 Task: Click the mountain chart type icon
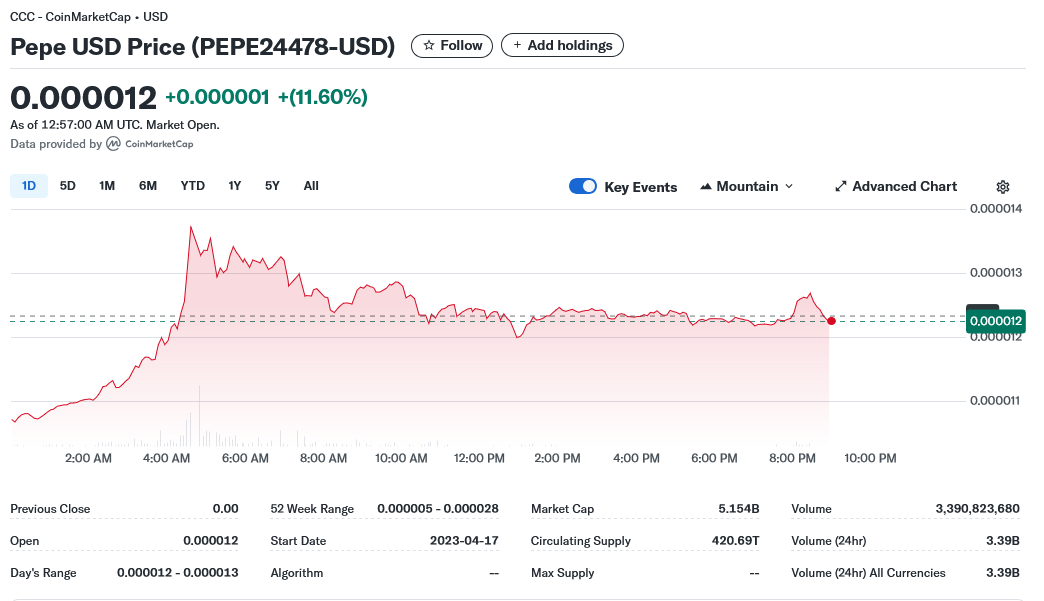706,187
